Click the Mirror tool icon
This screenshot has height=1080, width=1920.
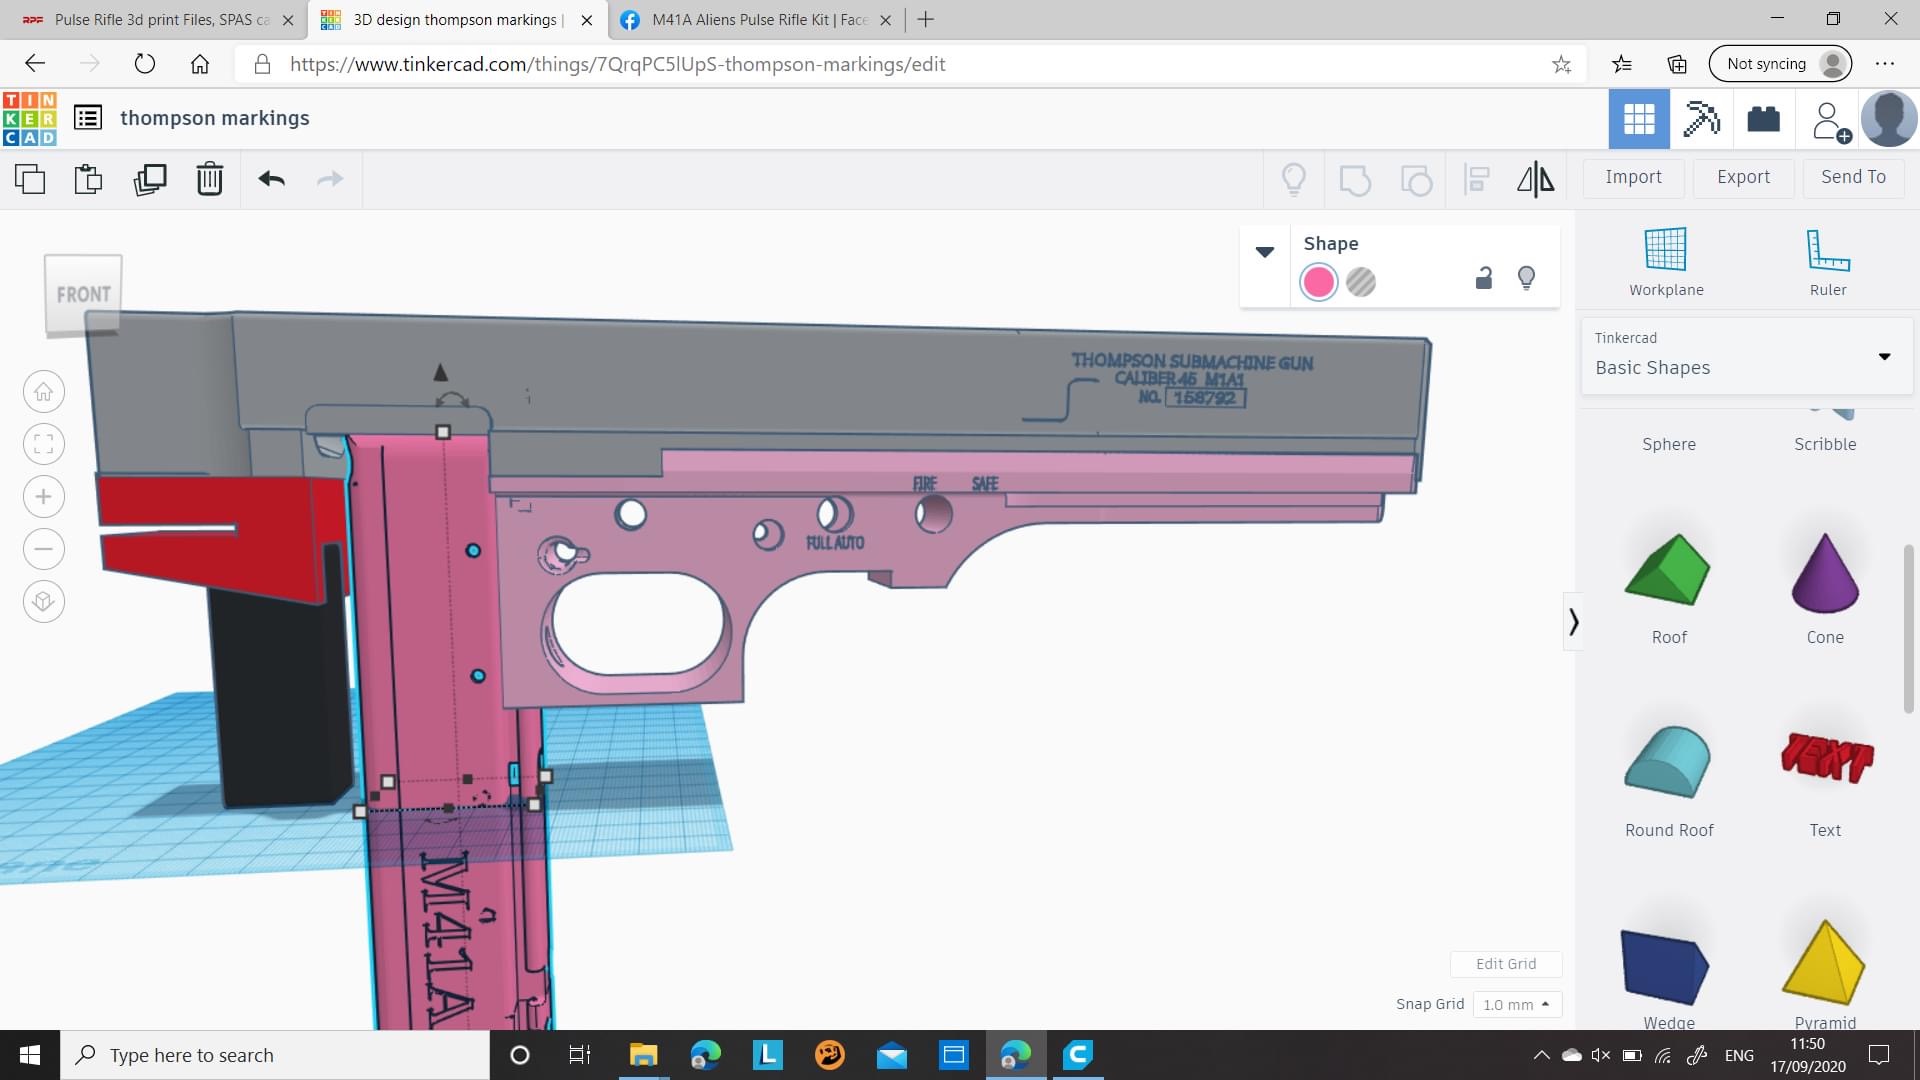(x=1535, y=179)
